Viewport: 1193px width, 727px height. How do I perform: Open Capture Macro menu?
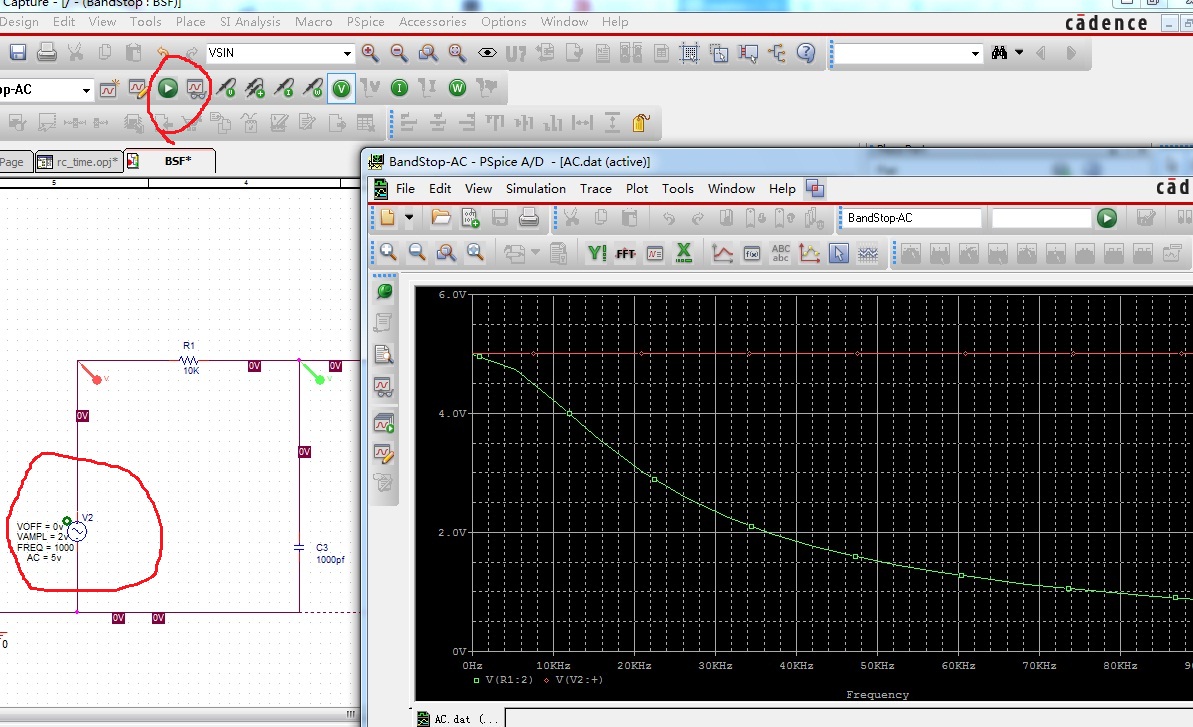[x=313, y=22]
